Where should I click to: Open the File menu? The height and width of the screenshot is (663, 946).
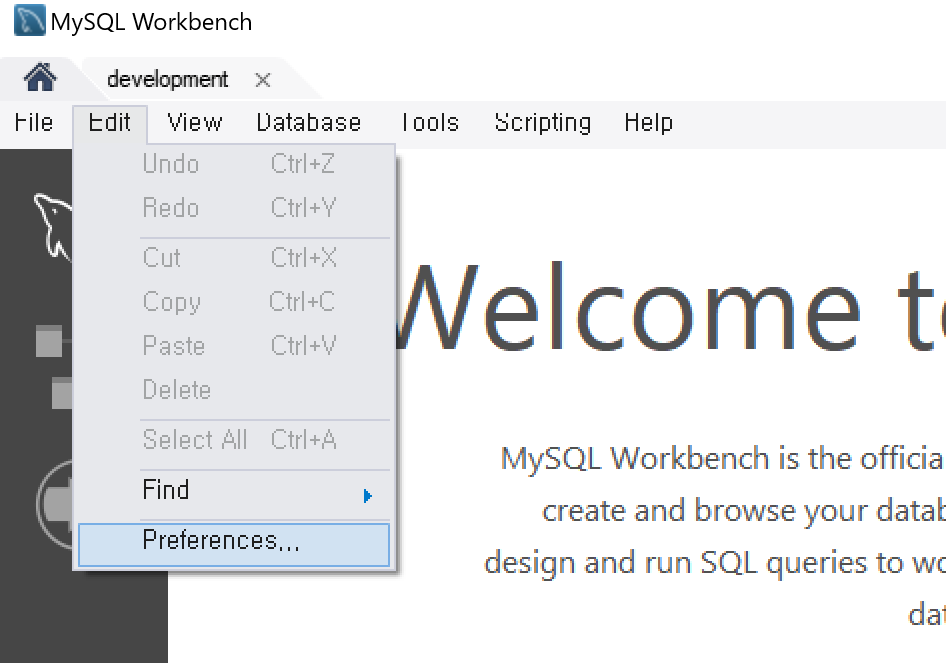click(34, 122)
